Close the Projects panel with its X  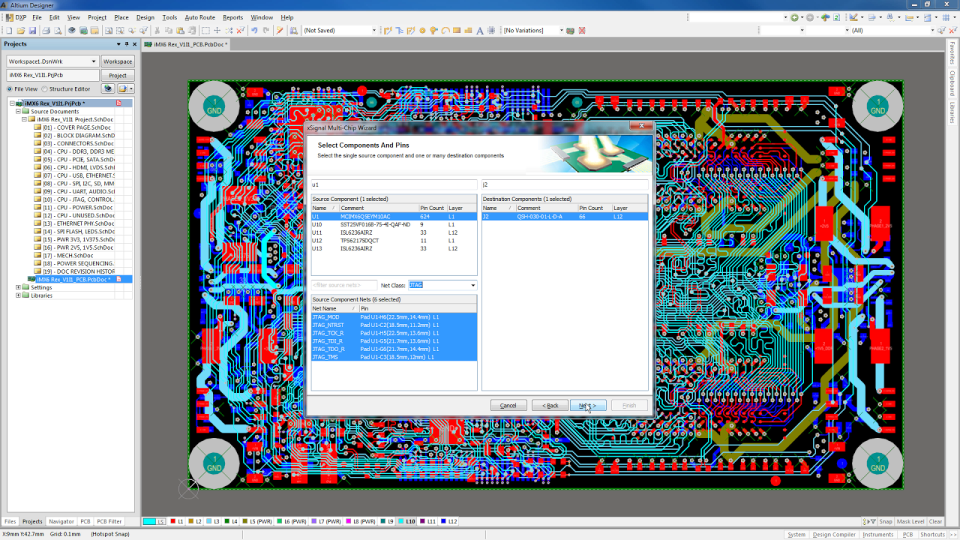(x=135, y=44)
